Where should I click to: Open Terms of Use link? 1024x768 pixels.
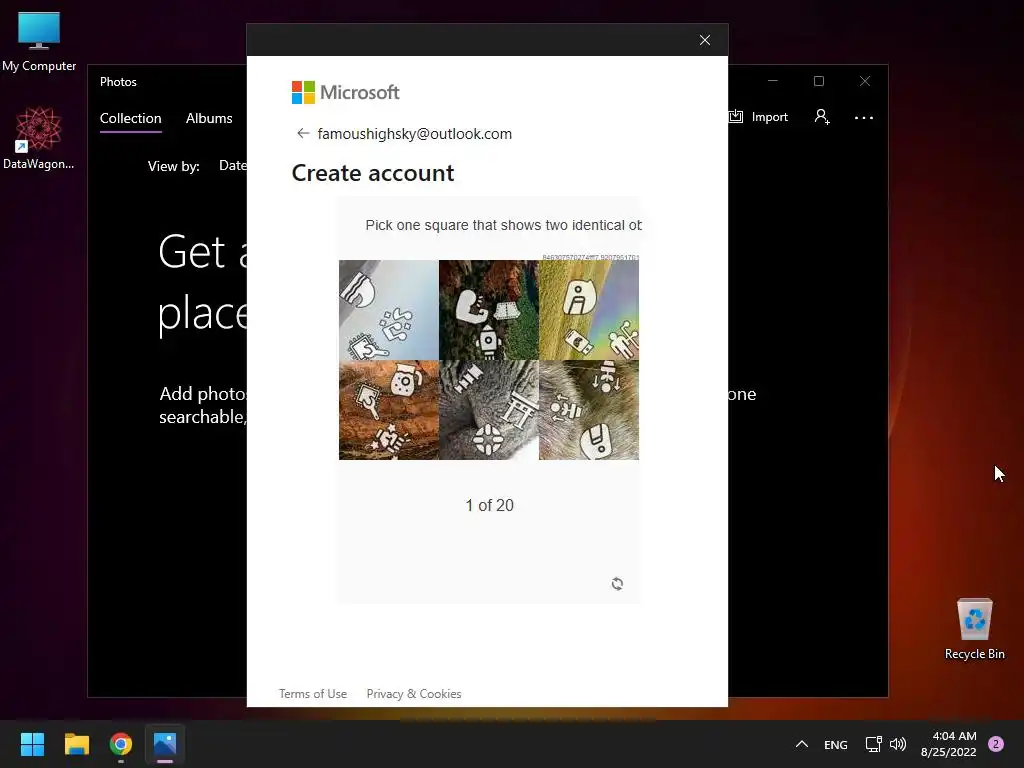click(x=313, y=694)
